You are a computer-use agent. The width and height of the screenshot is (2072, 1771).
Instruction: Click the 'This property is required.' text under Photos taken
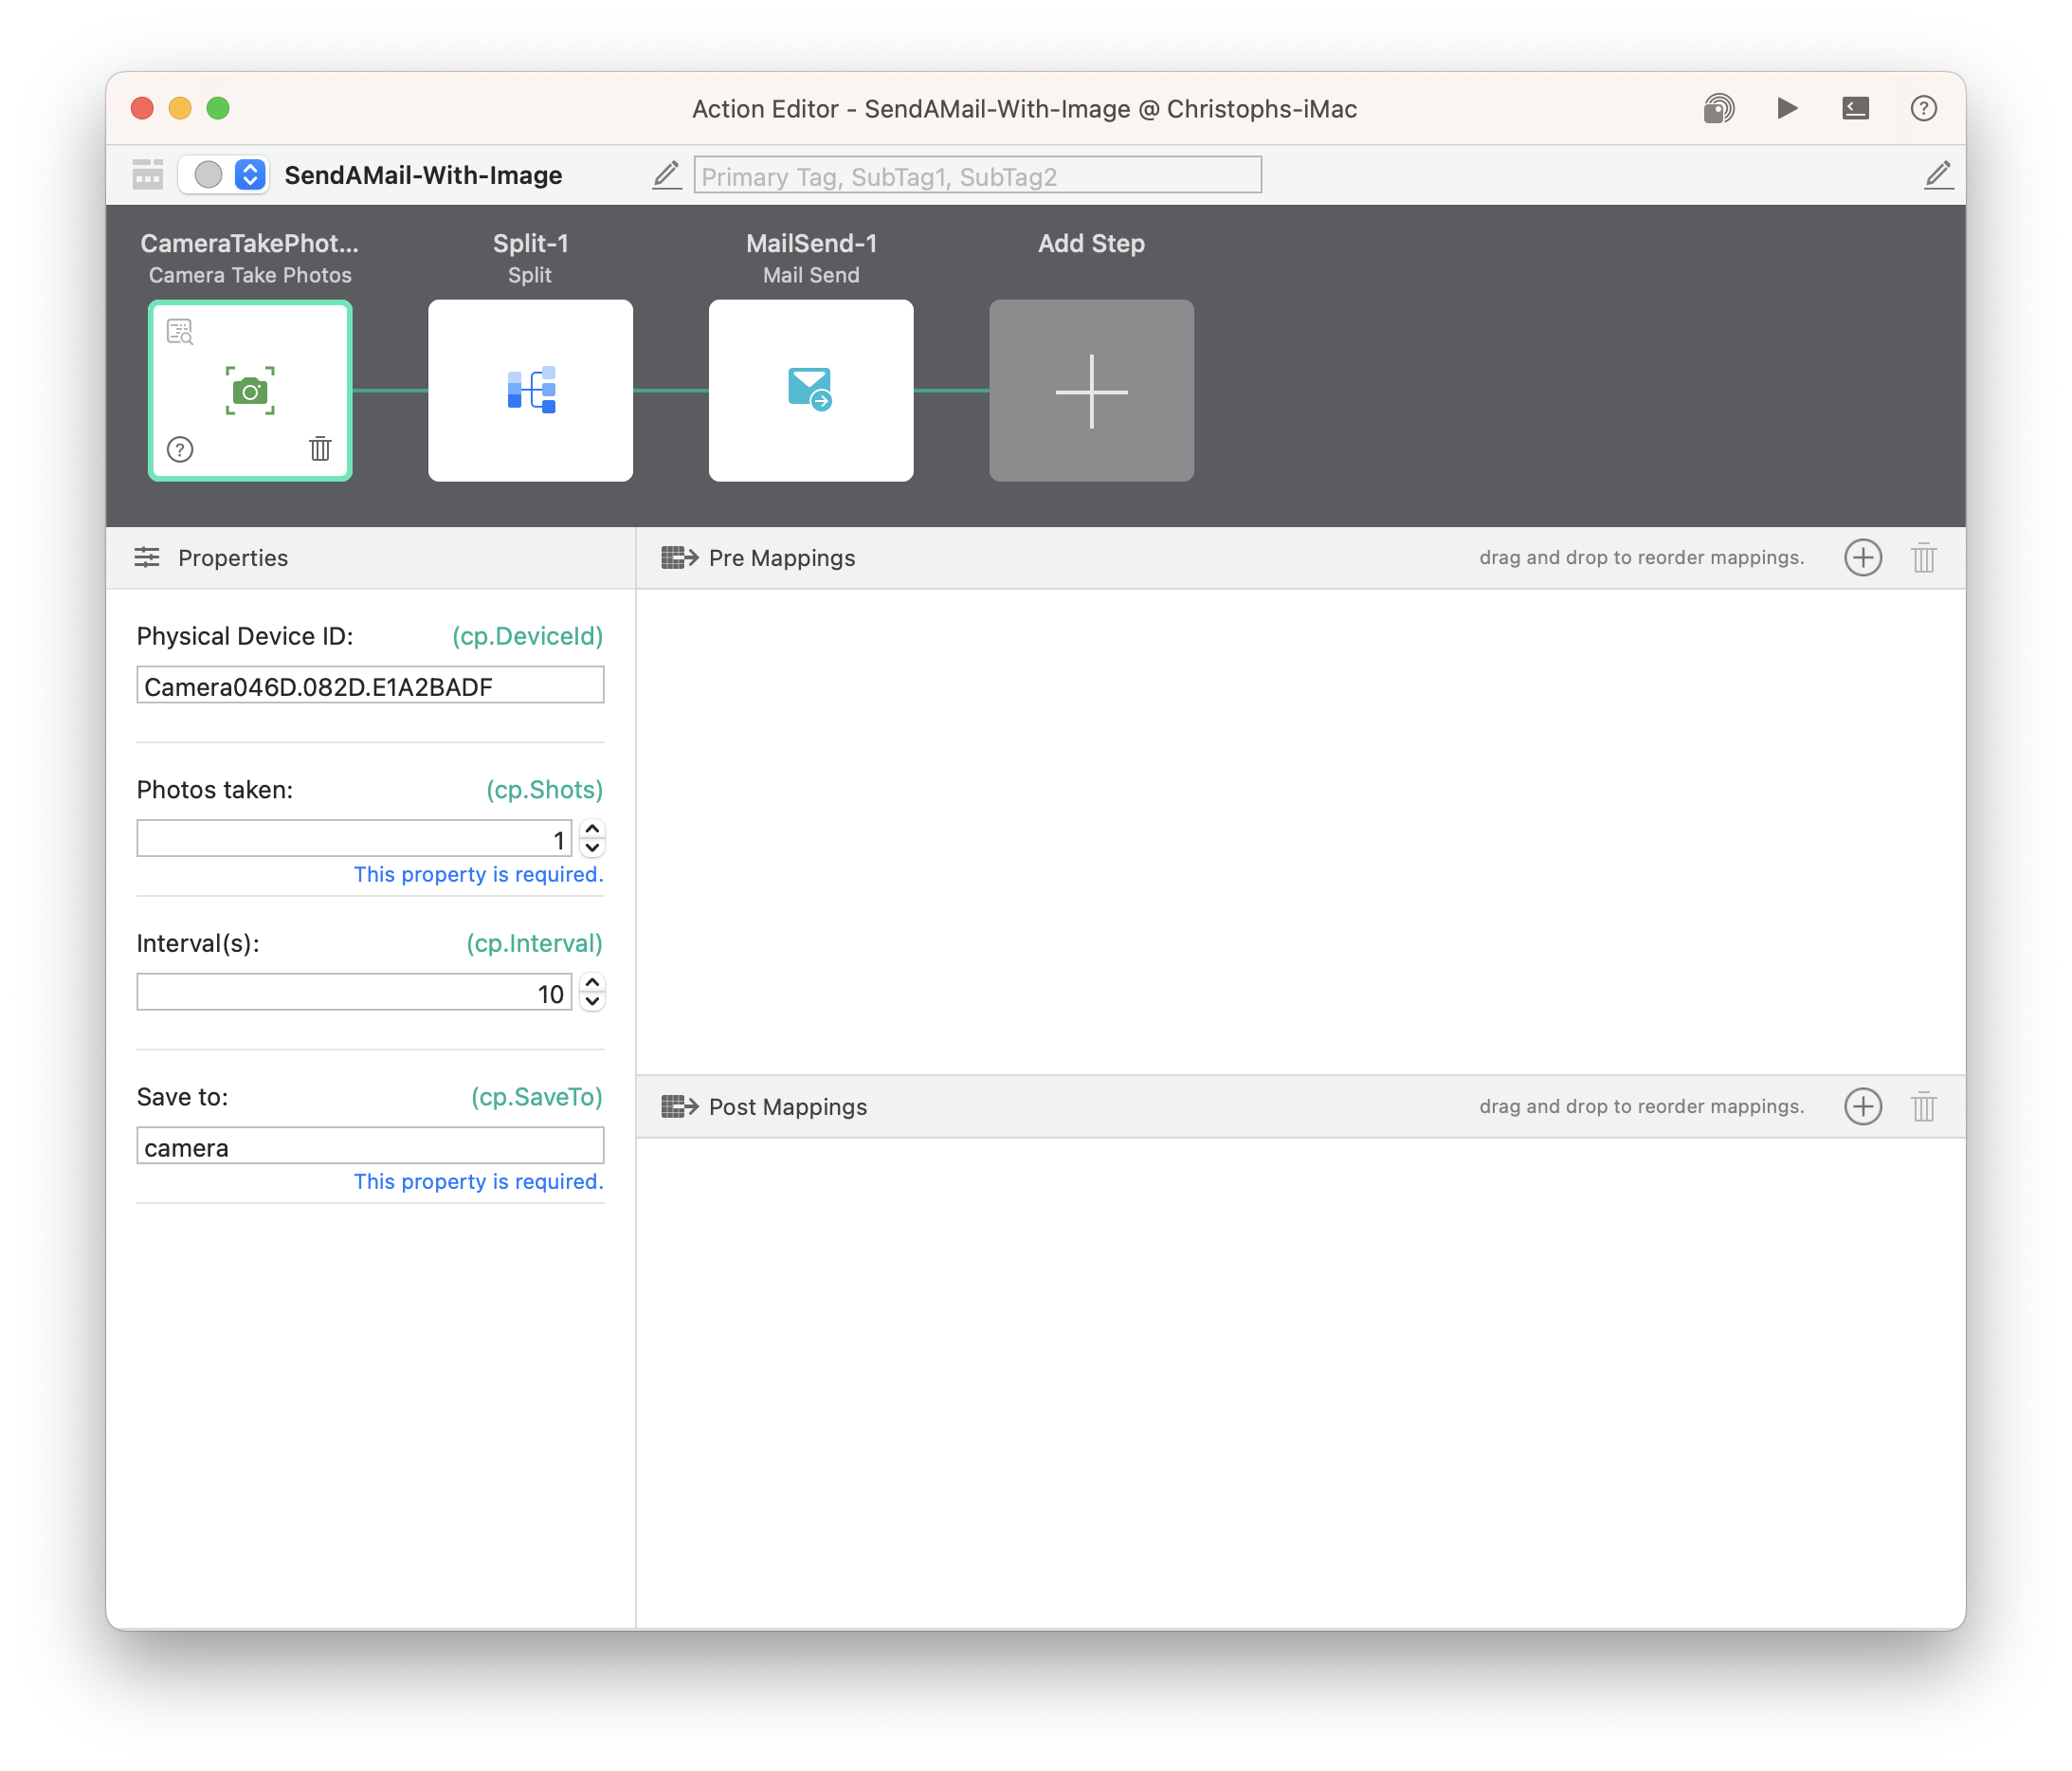click(478, 874)
